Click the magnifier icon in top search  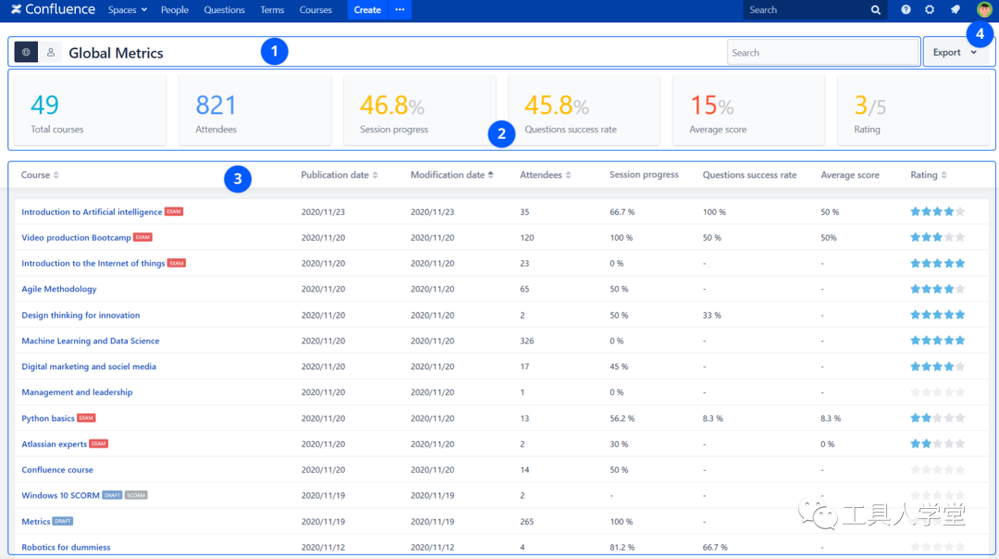point(876,10)
